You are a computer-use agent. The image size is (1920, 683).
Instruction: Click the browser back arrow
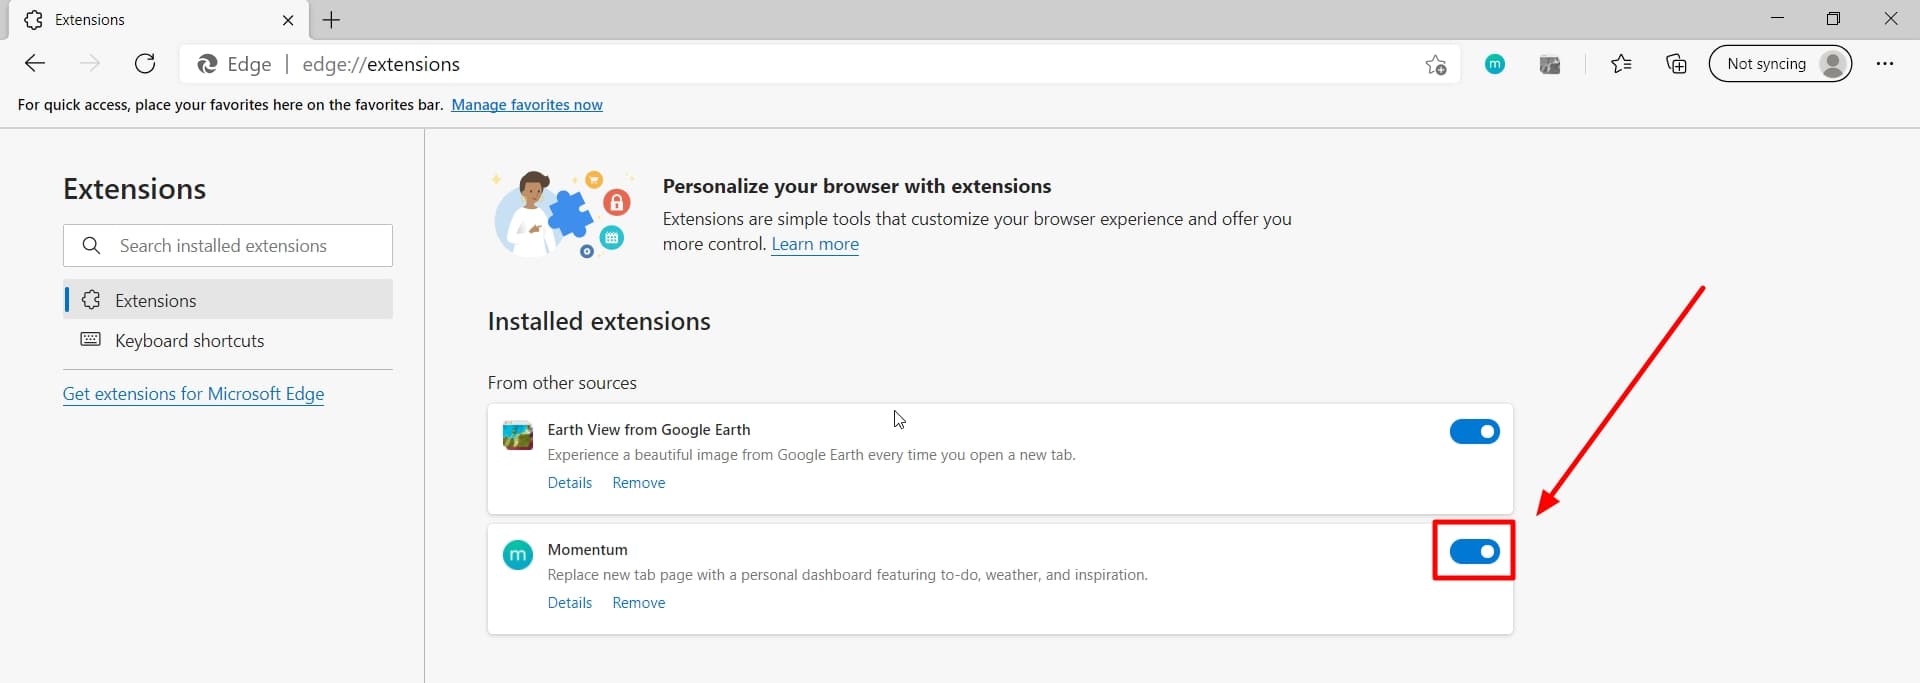point(35,64)
